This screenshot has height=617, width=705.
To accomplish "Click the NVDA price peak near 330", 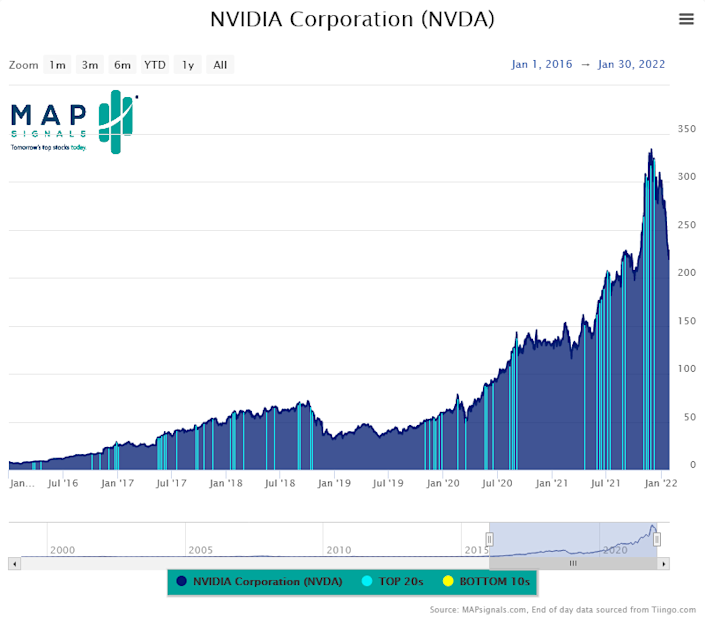I will click(651, 150).
